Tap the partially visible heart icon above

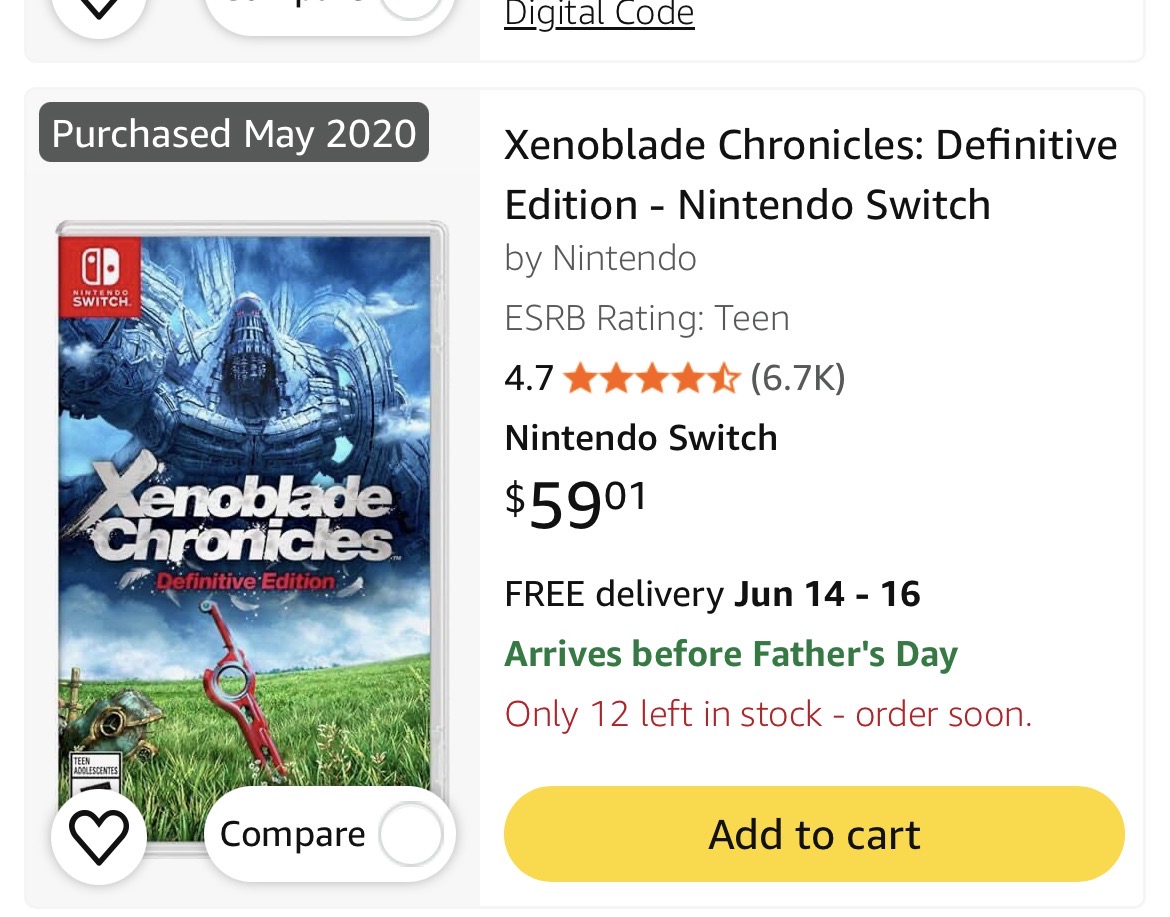pyautogui.click(x=98, y=13)
